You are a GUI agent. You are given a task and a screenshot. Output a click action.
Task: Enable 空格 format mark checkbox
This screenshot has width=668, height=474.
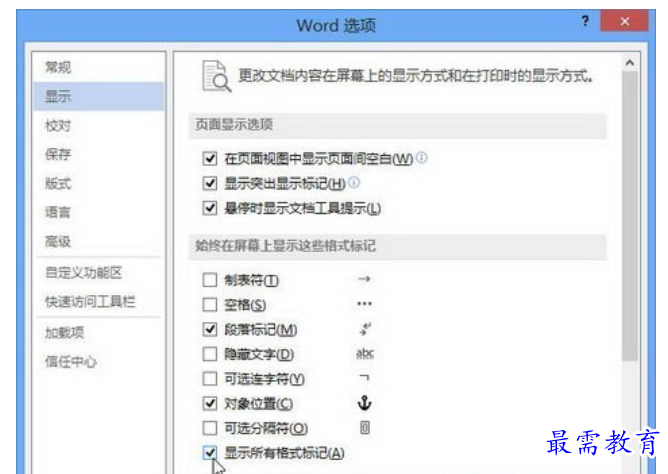tap(210, 305)
